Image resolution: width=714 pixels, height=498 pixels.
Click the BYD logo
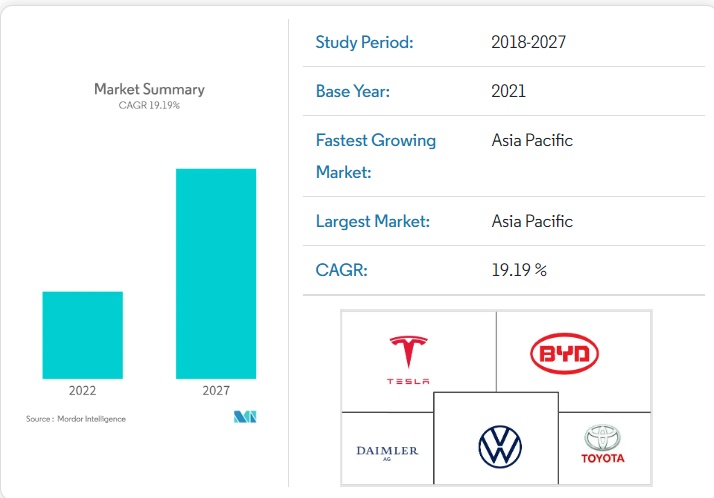[x=564, y=354]
